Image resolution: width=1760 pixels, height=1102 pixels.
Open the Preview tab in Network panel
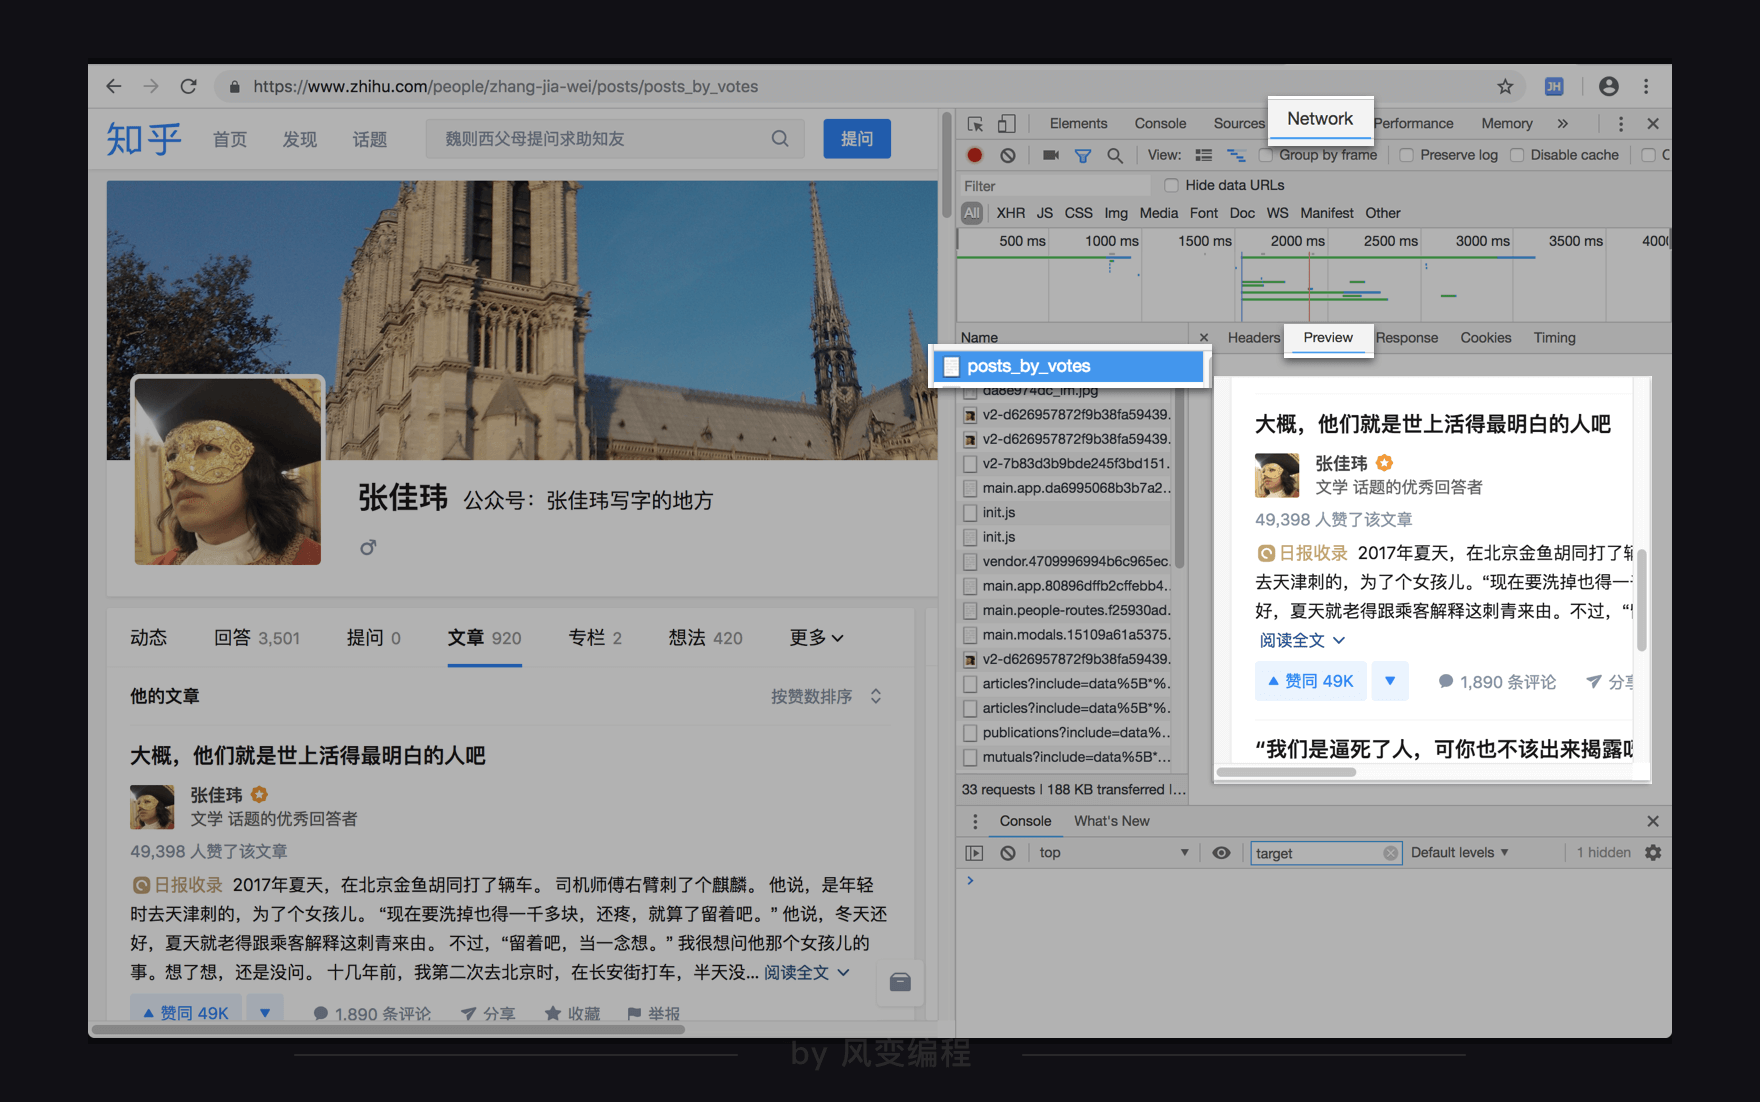1328,338
